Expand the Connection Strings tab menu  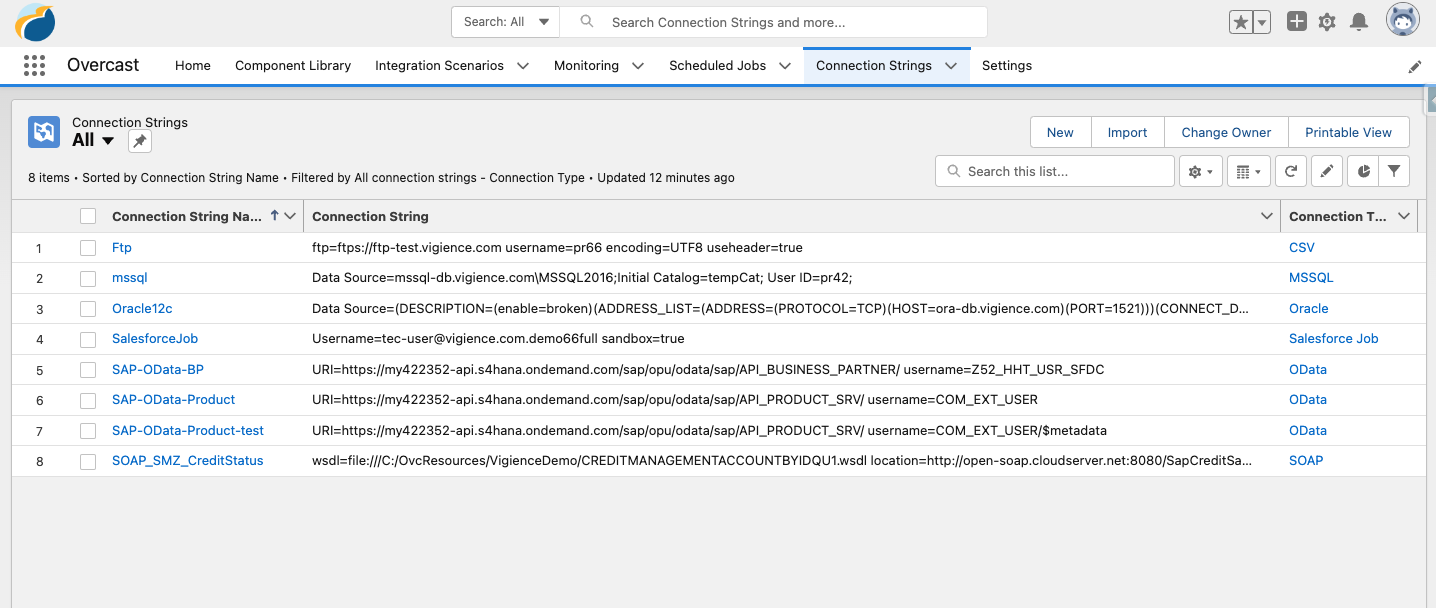(951, 66)
